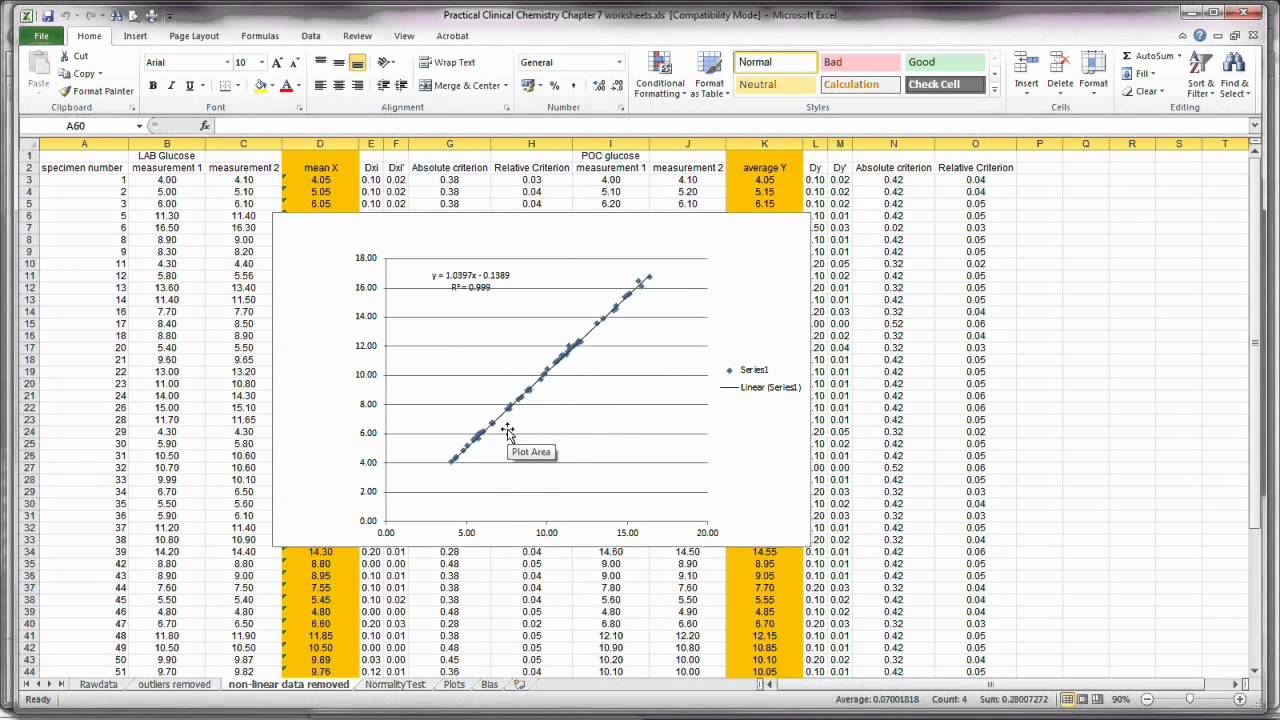Click the zoom slider in status bar

1189,699
